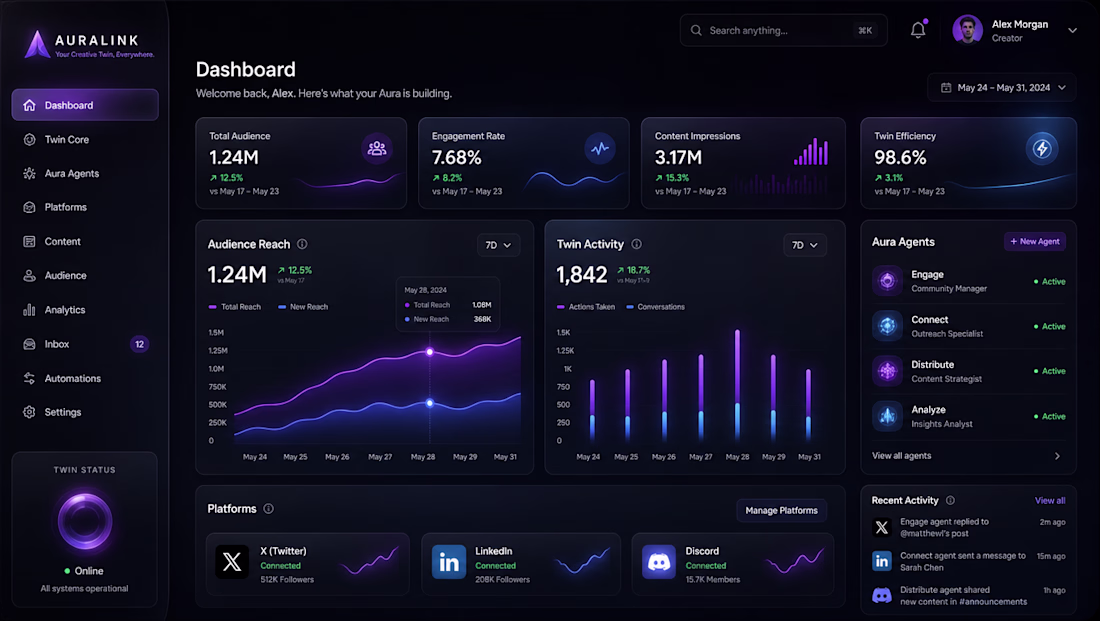Open the Dashboard sidebar item

[x=85, y=105]
